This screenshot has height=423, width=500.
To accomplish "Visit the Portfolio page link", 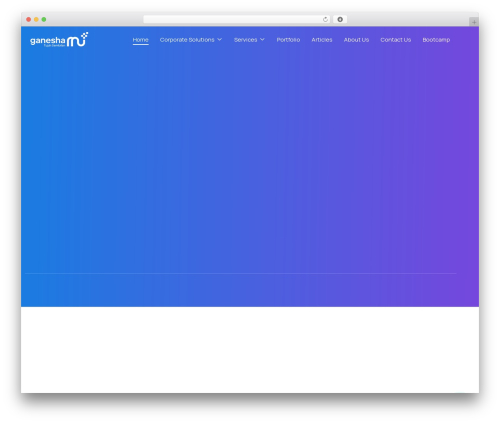I will pyautogui.click(x=288, y=40).
